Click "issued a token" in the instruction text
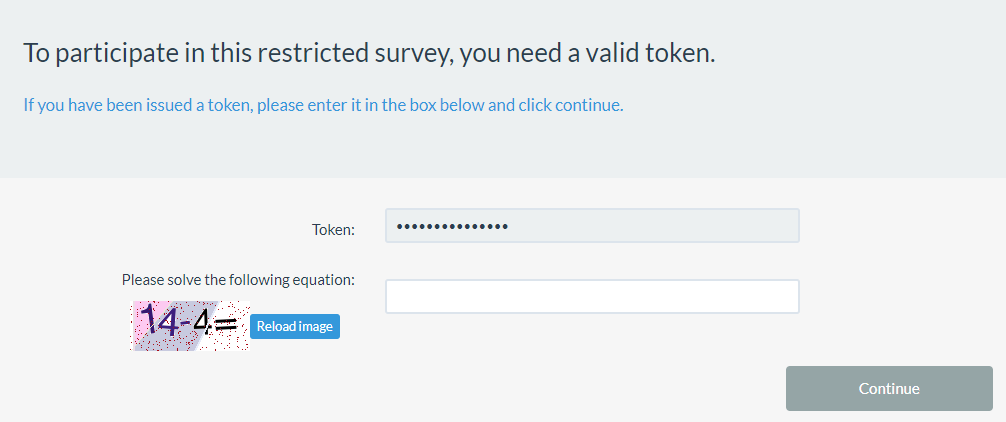 [x=201, y=105]
